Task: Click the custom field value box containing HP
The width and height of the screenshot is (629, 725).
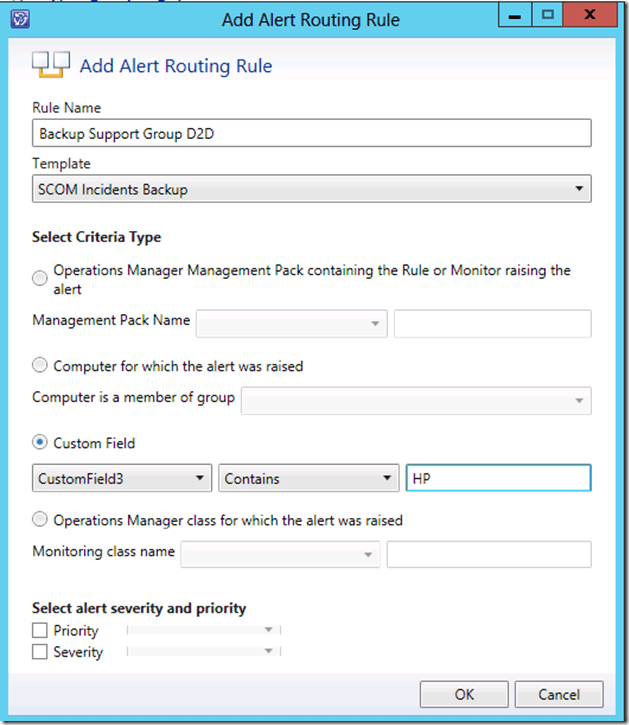Action: 497,479
